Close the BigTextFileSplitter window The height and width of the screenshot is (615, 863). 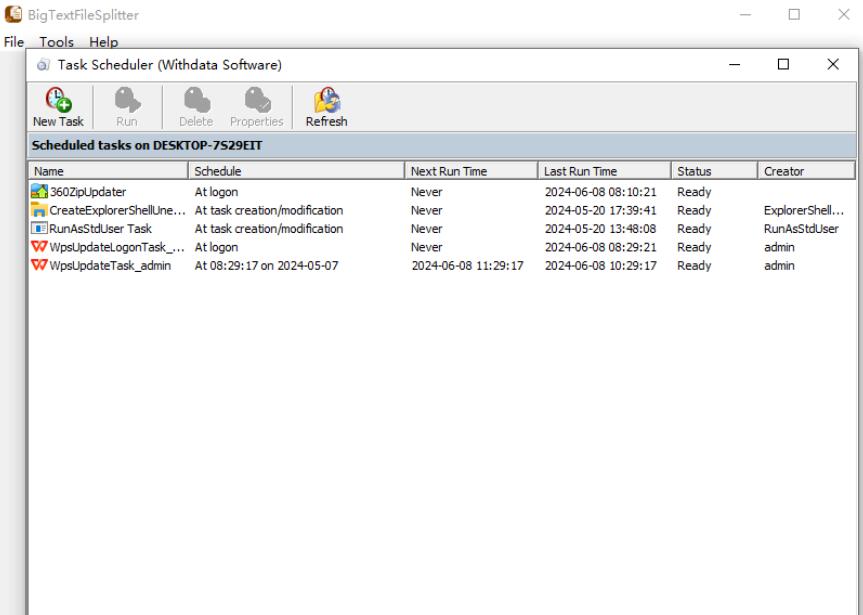844,14
